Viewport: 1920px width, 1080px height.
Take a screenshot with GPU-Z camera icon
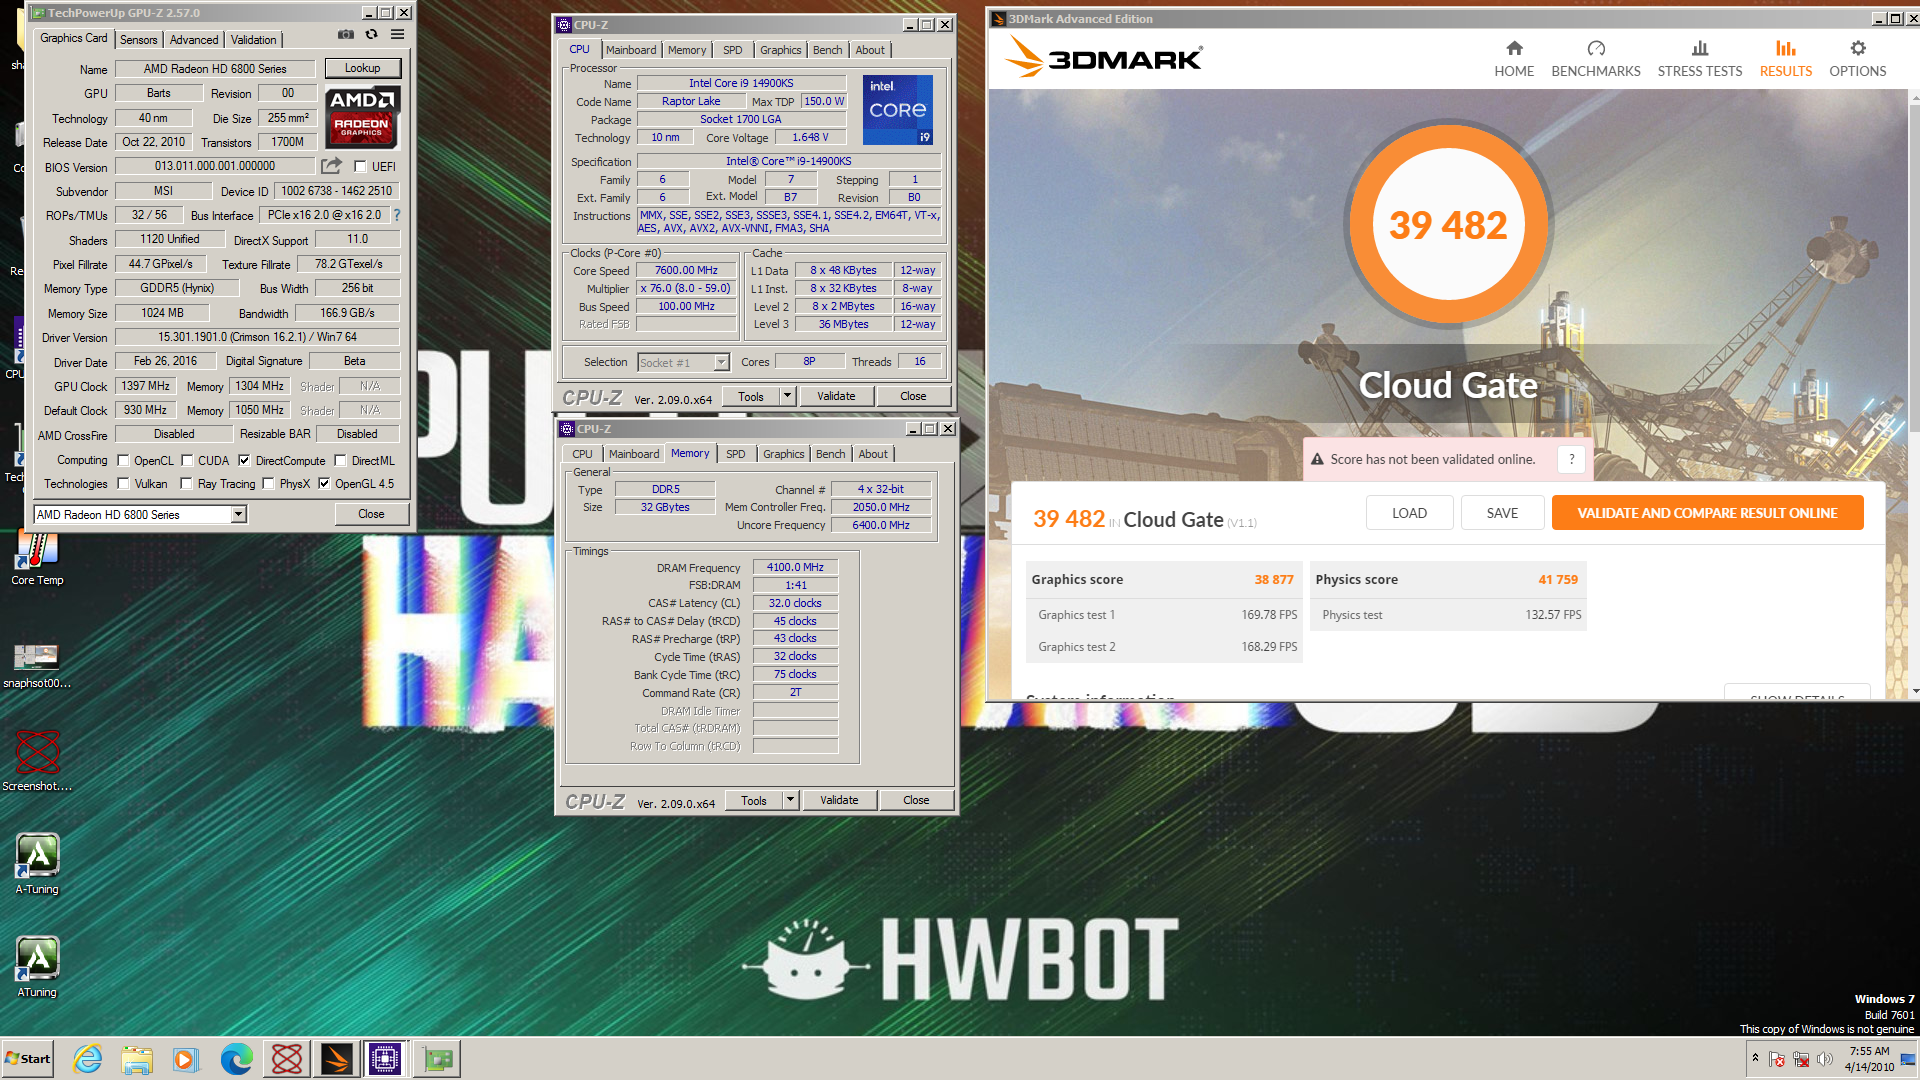tap(346, 34)
